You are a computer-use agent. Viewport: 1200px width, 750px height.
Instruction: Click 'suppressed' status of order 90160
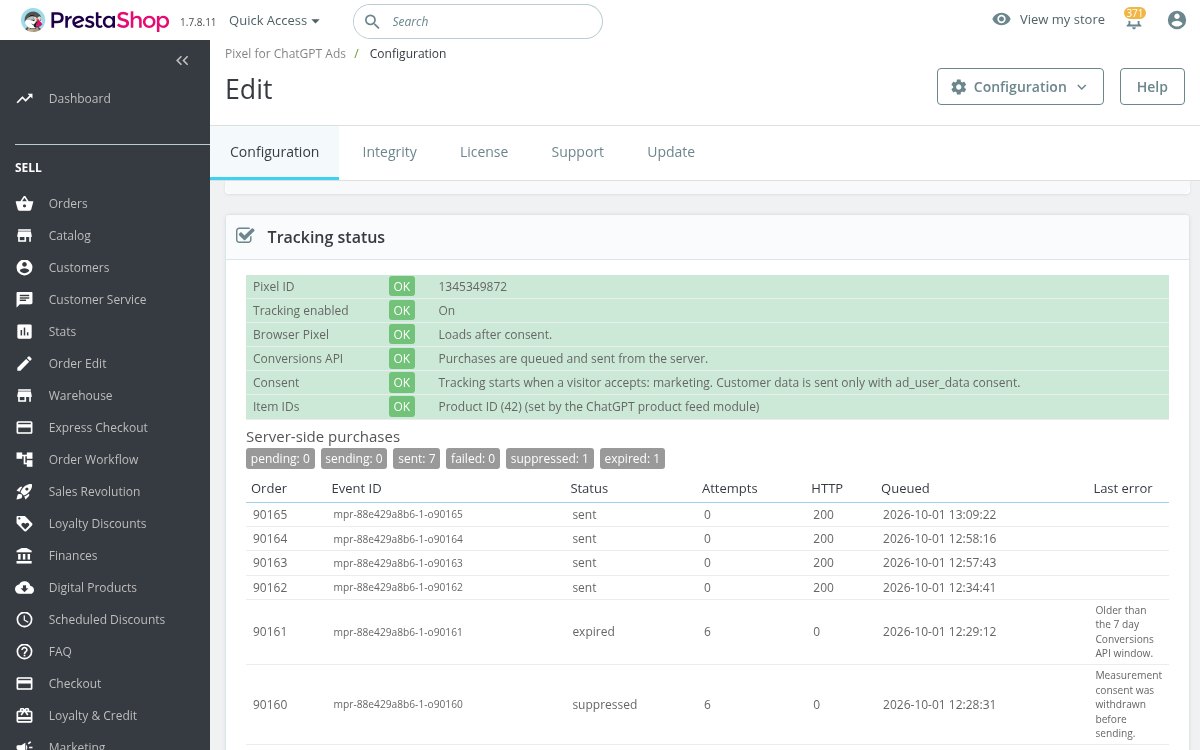604,705
